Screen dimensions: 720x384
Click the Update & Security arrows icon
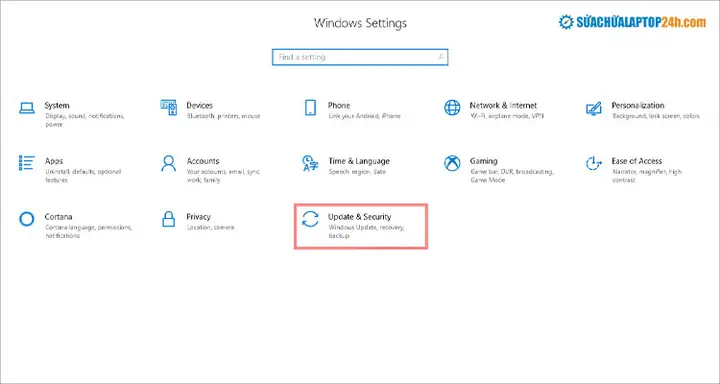click(310, 219)
